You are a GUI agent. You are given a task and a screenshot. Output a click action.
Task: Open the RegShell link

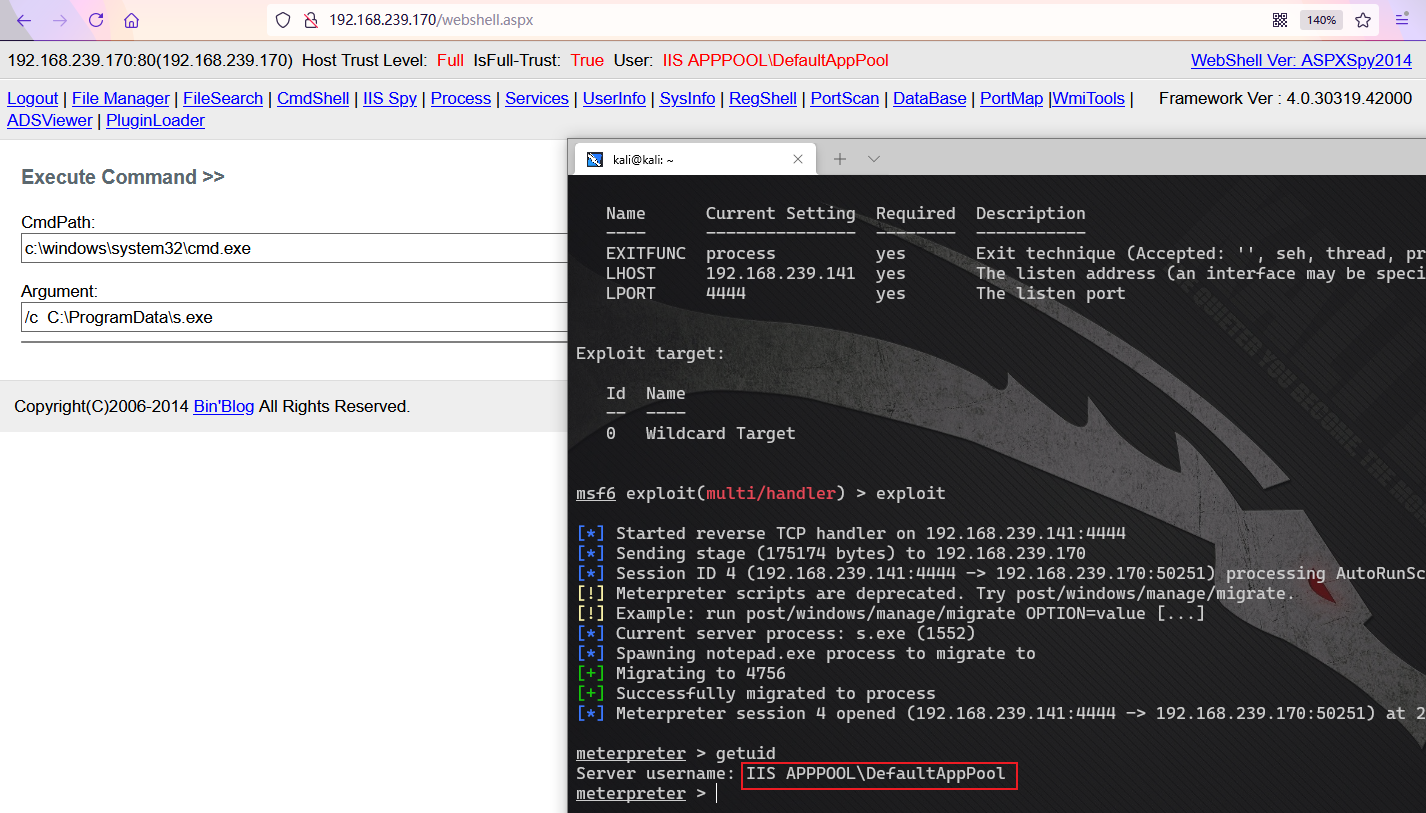coord(763,98)
